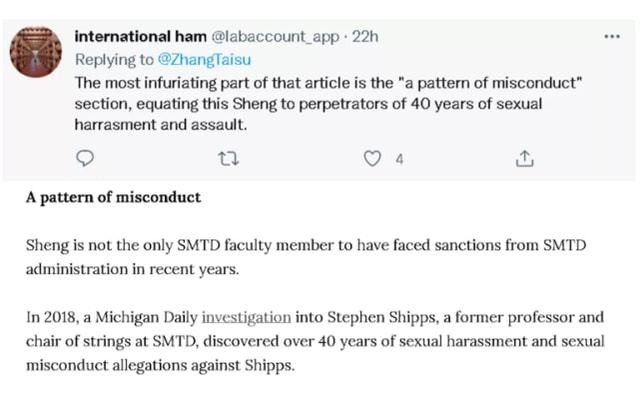Click the 'A pattern of misconduct' heading
This screenshot has height=398, width=640.
tap(113, 198)
